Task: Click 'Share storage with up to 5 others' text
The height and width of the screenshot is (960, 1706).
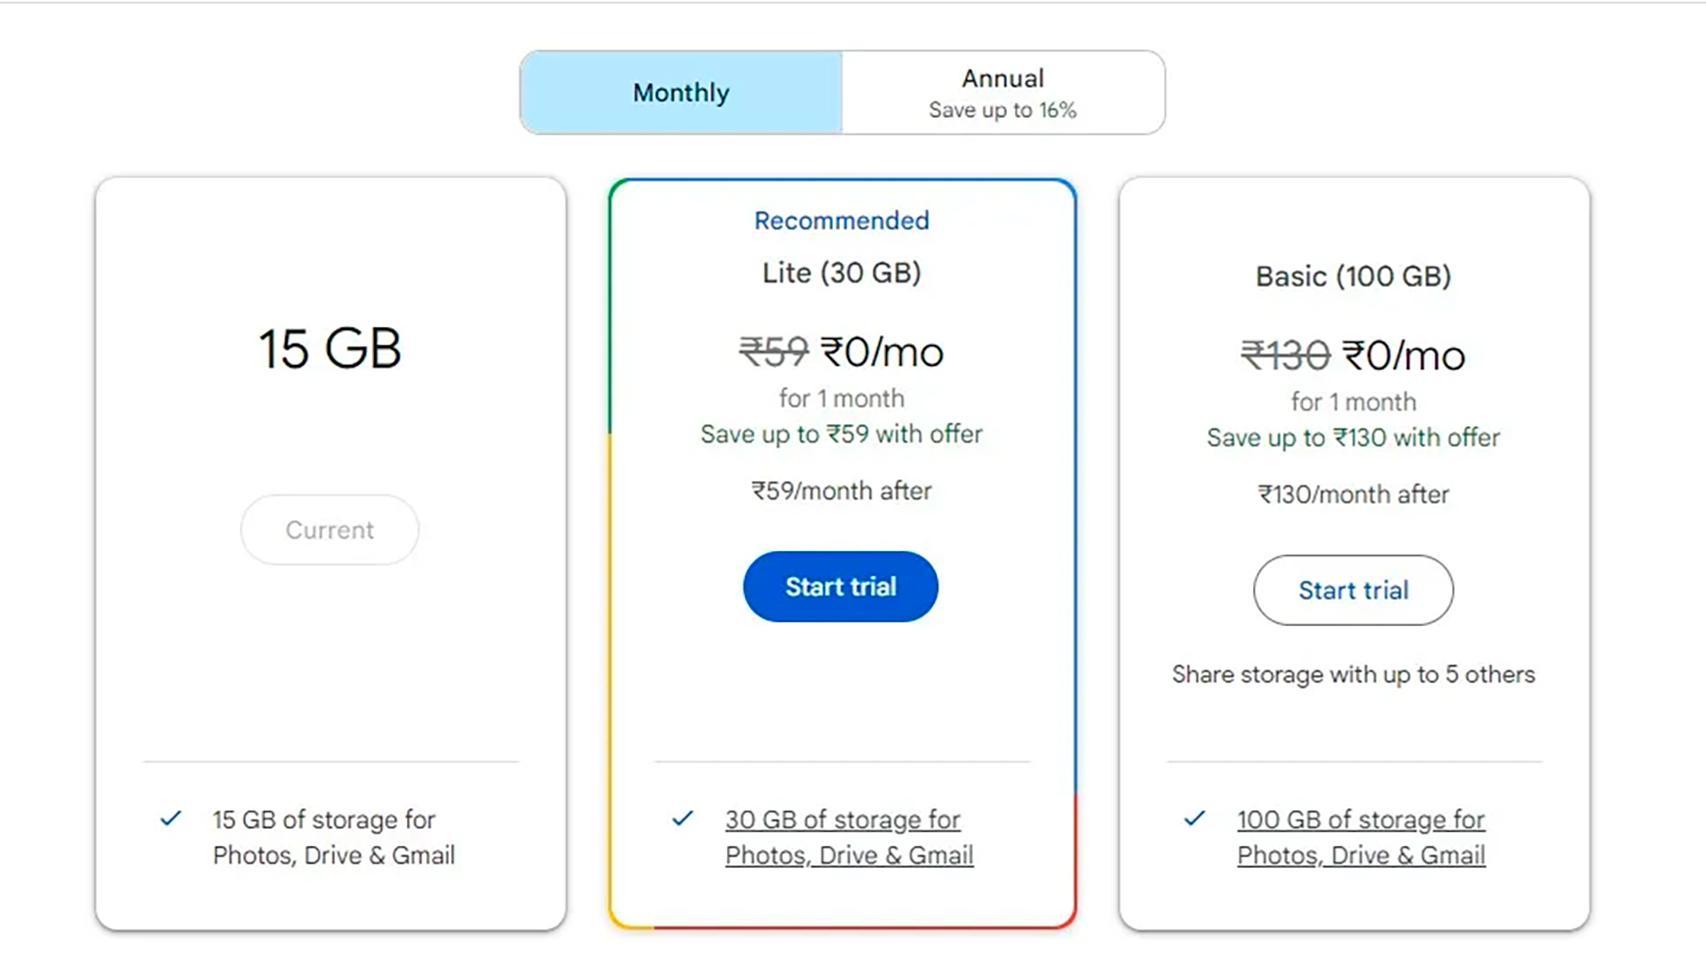Action: pyautogui.click(x=1352, y=674)
